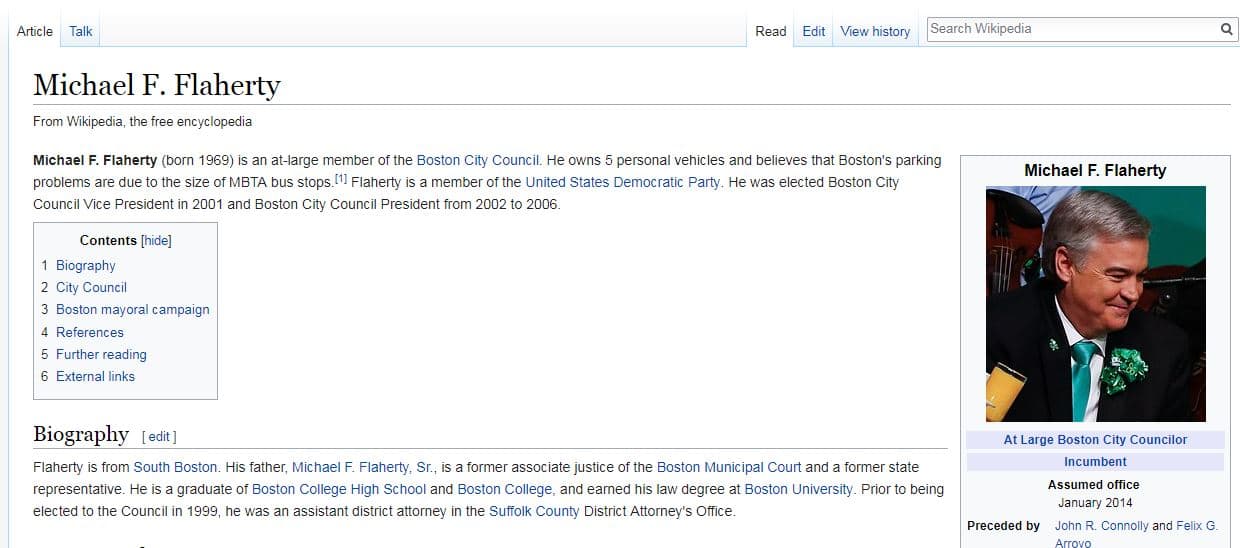Go to External links in the contents

pyautogui.click(x=95, y=376)
